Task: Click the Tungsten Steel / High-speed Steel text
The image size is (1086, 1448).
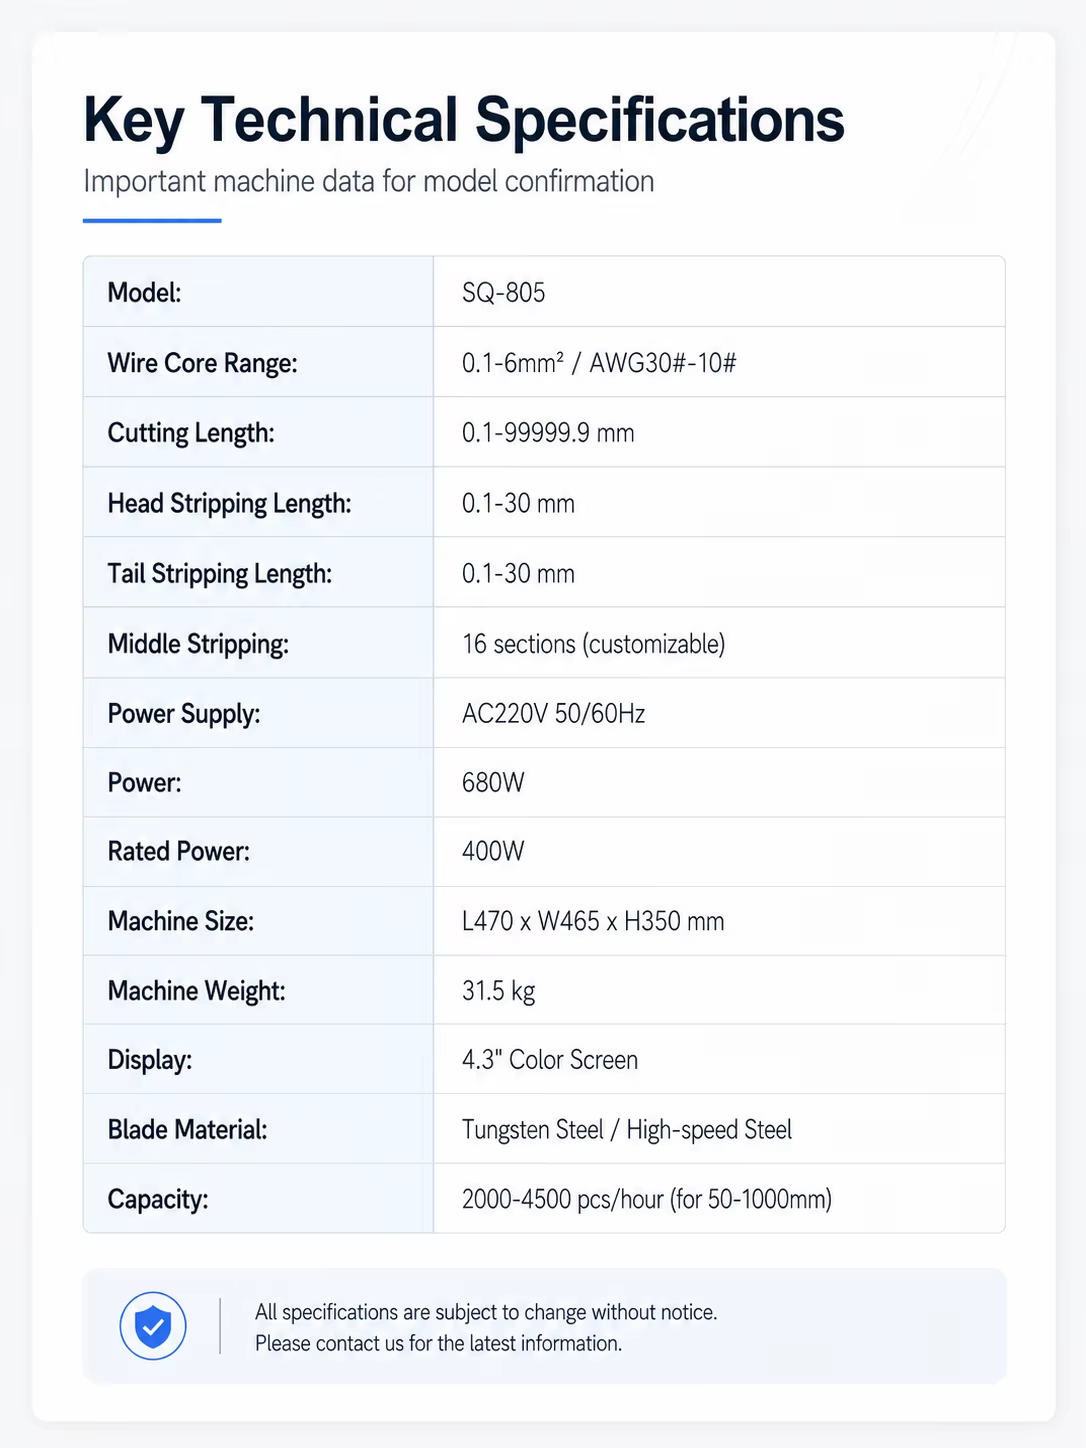Action: [x=627, y=1130]
